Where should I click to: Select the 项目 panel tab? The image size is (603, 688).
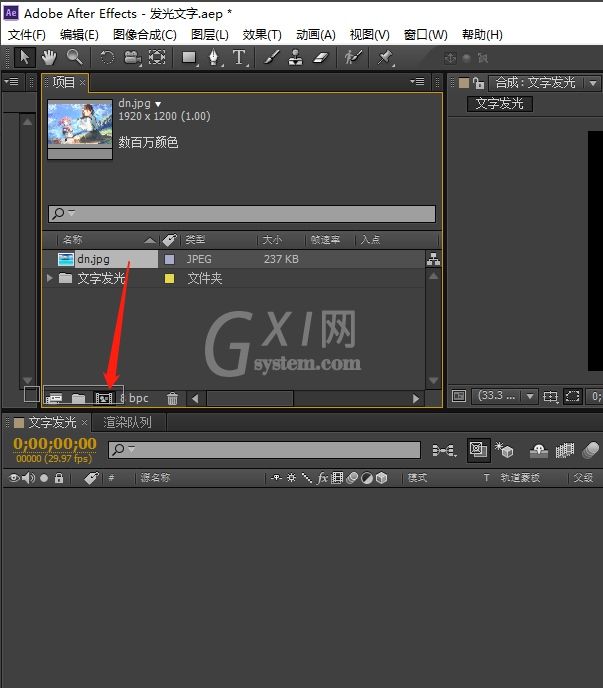(64, 82)
